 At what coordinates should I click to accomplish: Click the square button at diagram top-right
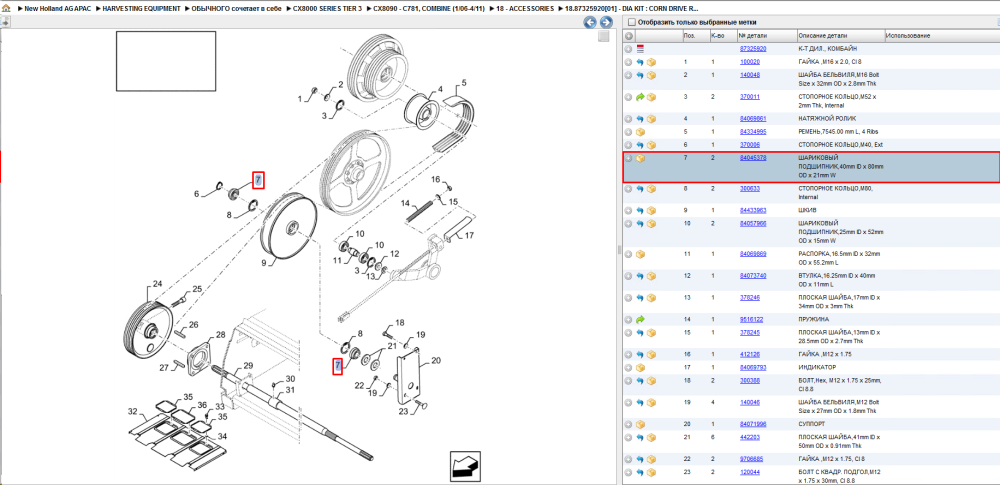pos(603,37)
